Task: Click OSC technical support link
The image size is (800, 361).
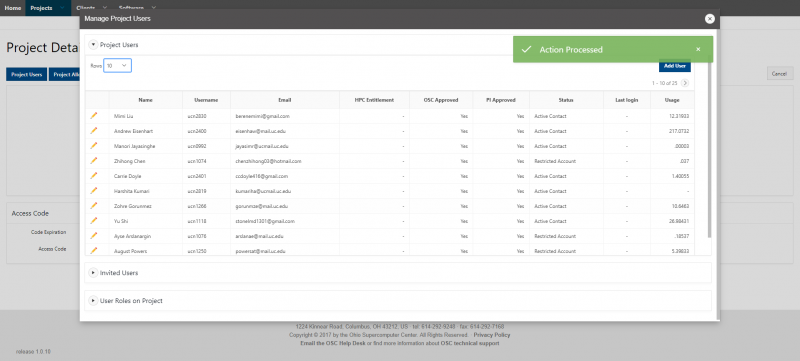Action: (470, 343)
